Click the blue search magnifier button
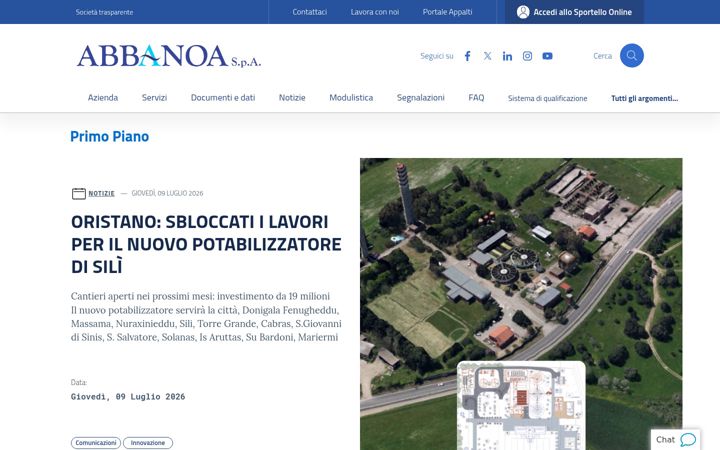The image size is (720, 450). coord(632,56)
